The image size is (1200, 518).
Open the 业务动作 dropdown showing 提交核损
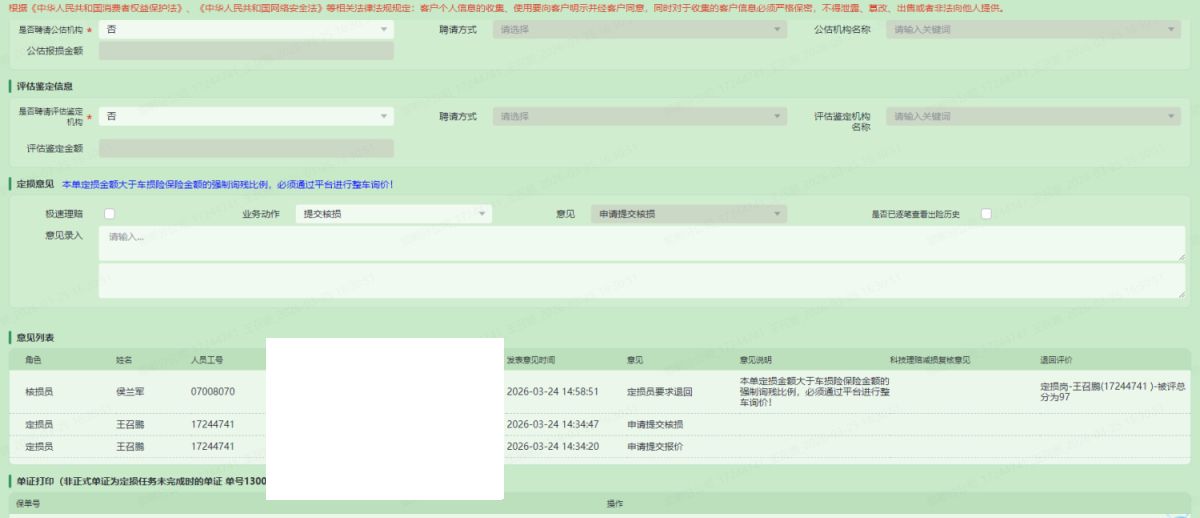pyautogui.click(x=394, y=214)
